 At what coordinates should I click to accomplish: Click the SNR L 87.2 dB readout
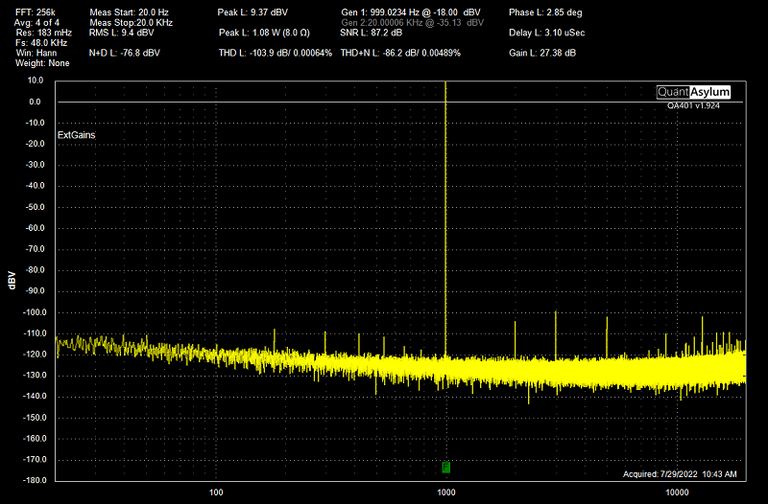click(x=371, y=32)
